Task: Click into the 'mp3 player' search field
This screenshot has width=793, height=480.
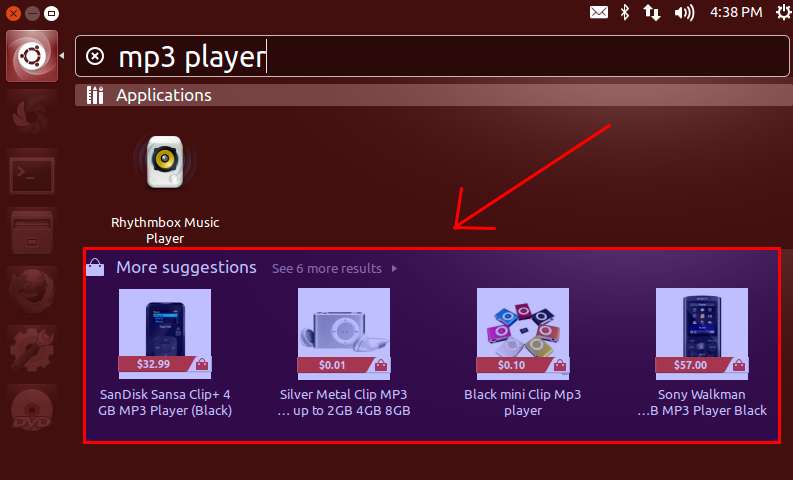Action: coord(432,56)
